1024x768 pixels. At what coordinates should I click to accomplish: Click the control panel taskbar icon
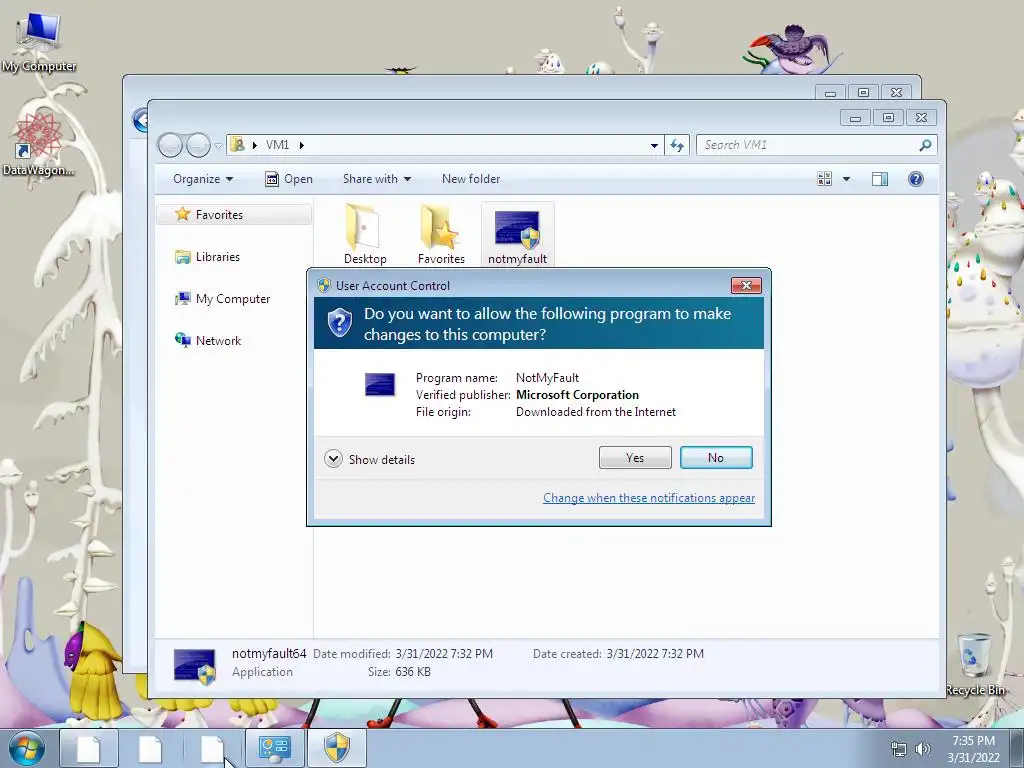pos(274,748)
